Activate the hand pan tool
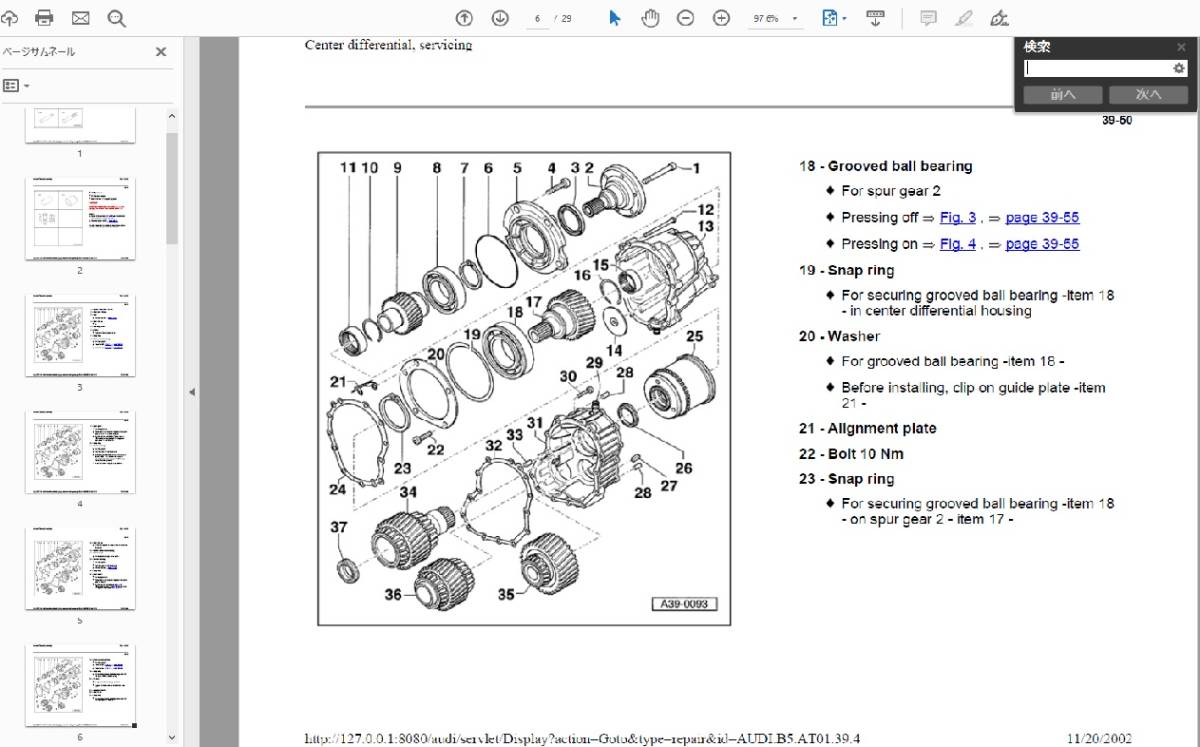Image resolution: width=1200 pixels, height=747 pixels. click(650, 18)
